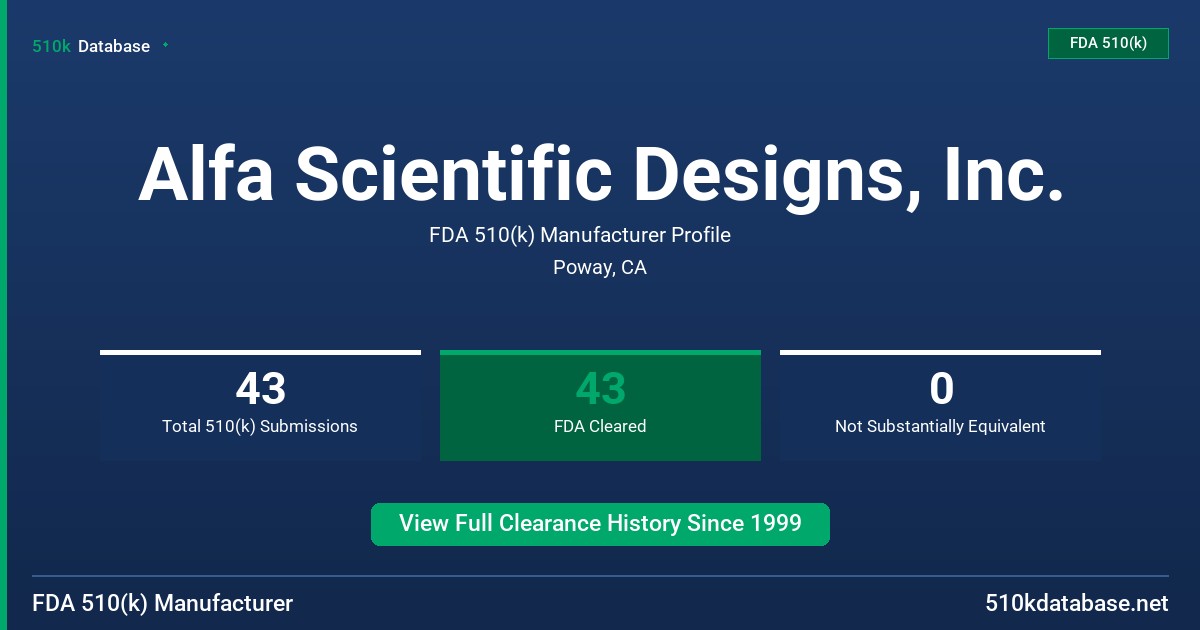
Task: Click the green '43' cleared number
Action: click(600, 389)
